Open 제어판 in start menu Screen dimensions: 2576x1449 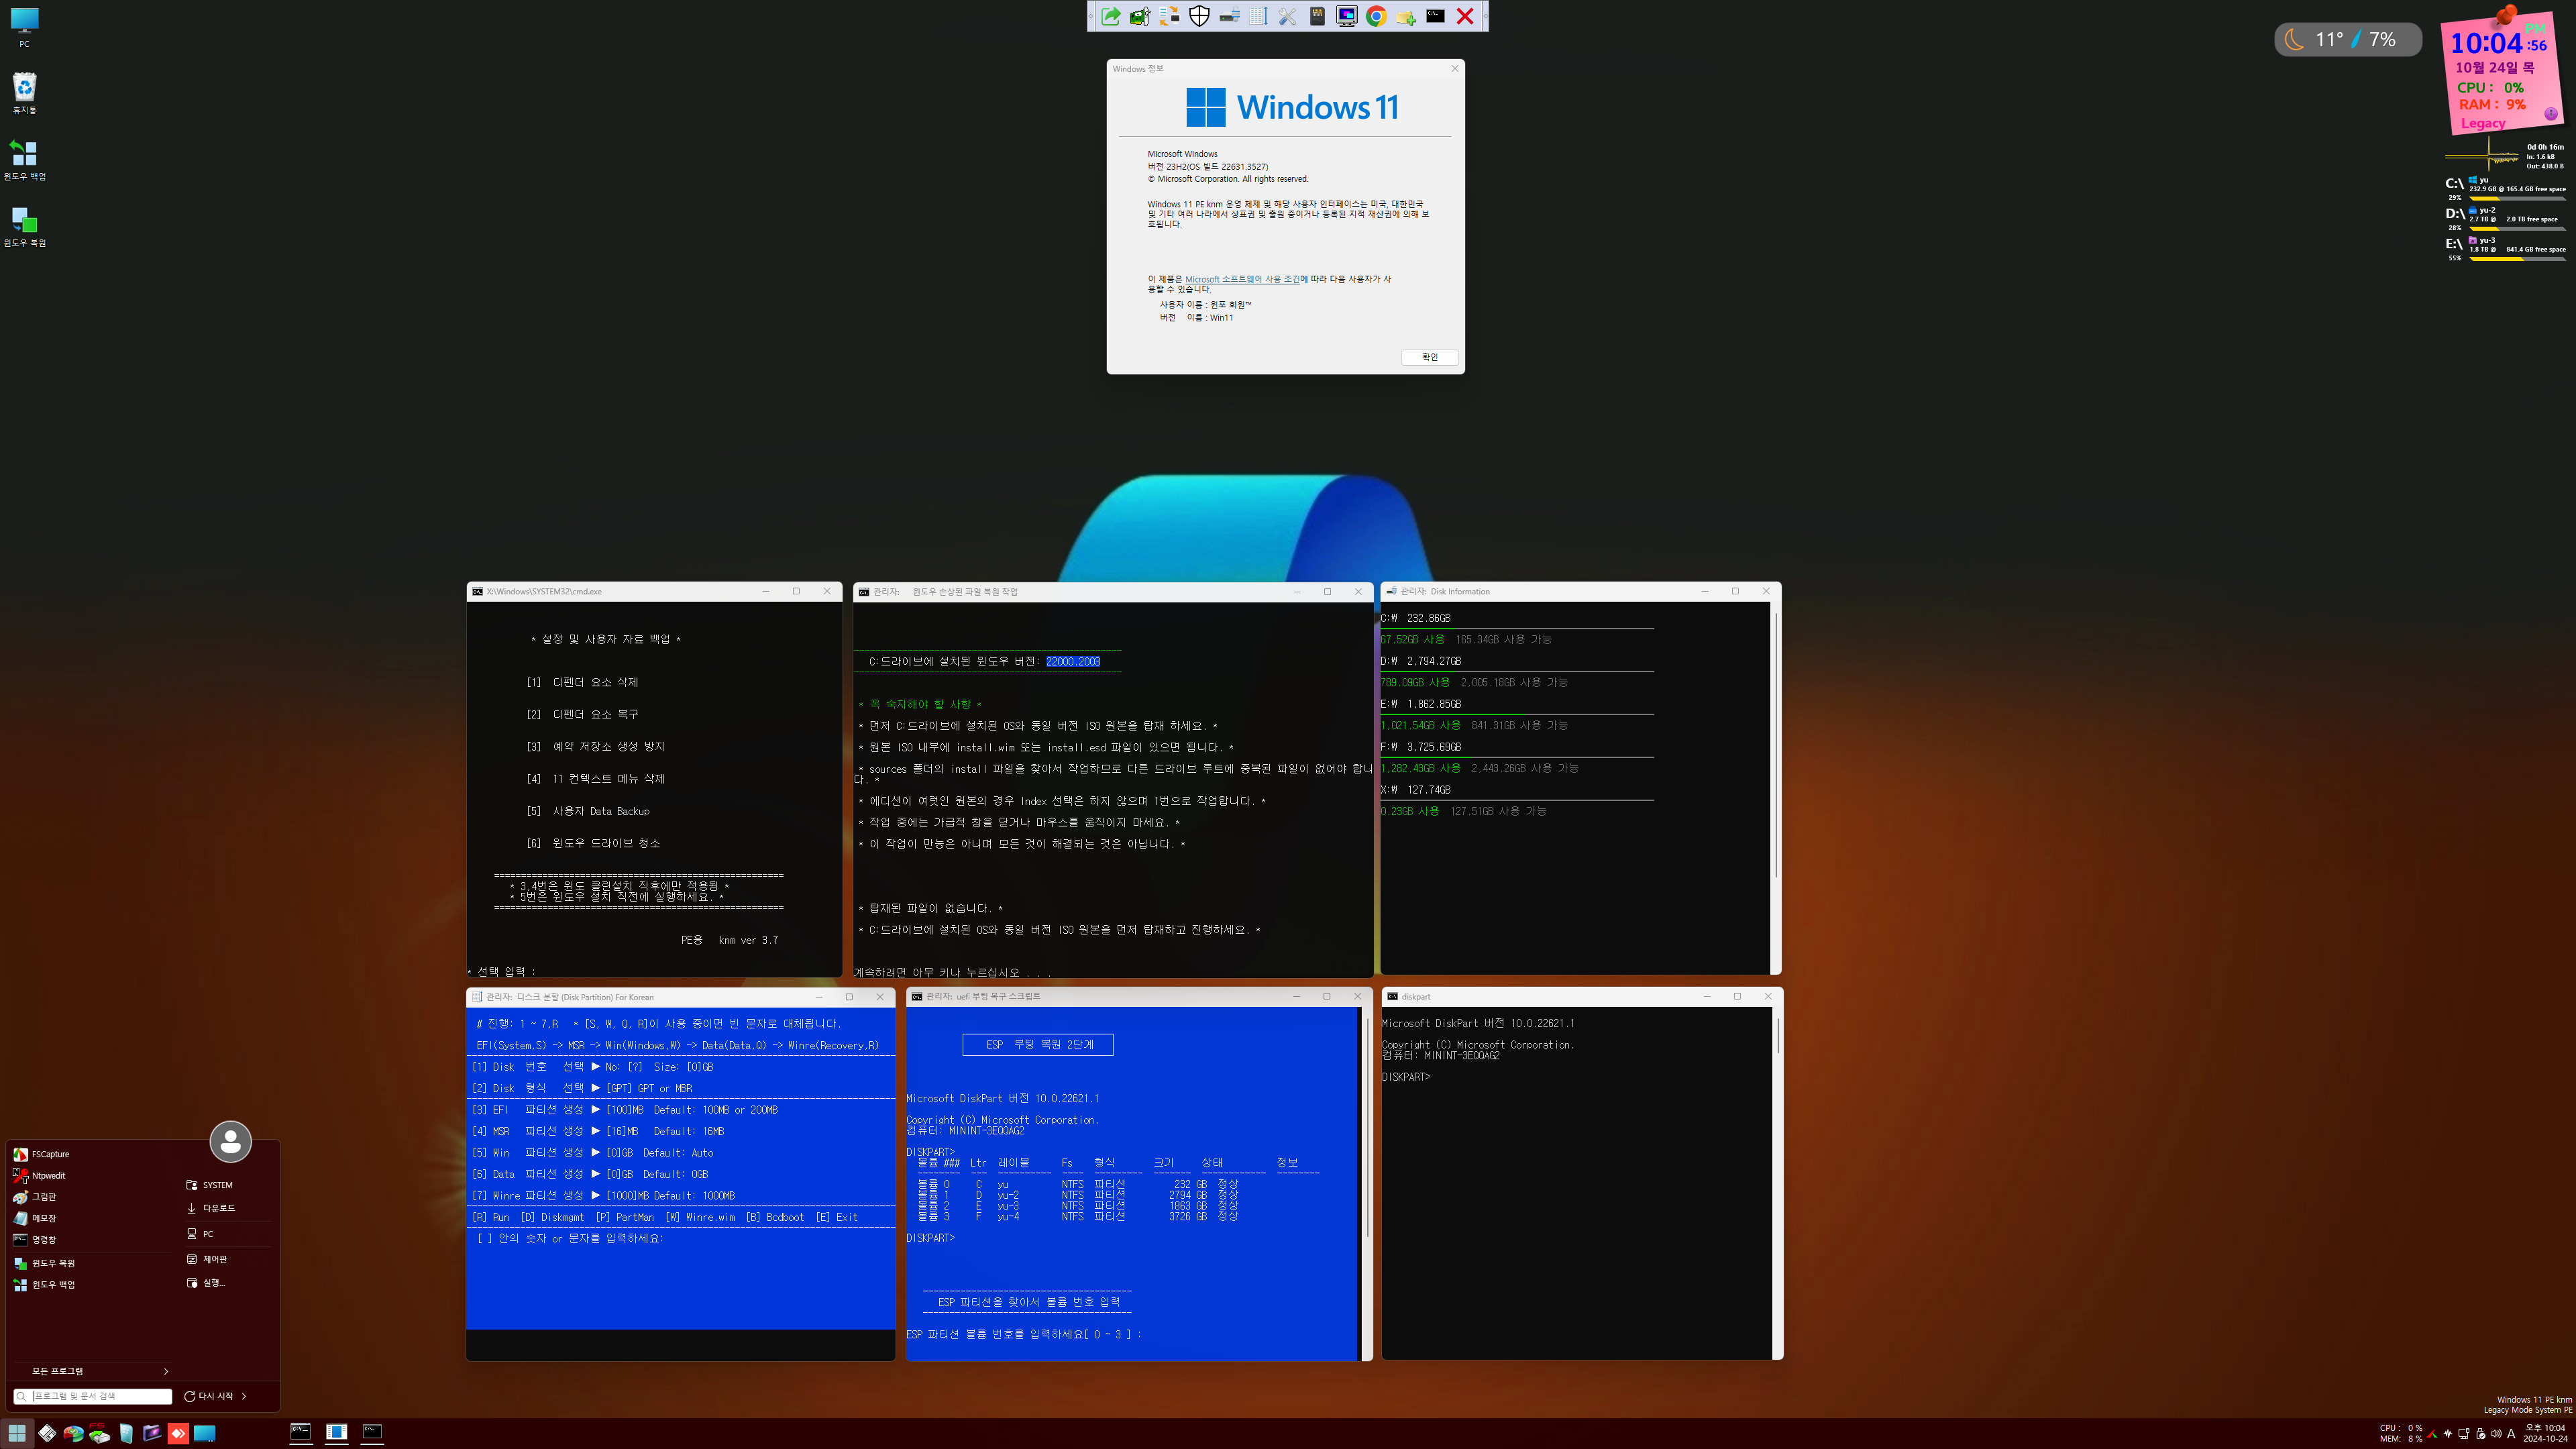click(207, 1259)
